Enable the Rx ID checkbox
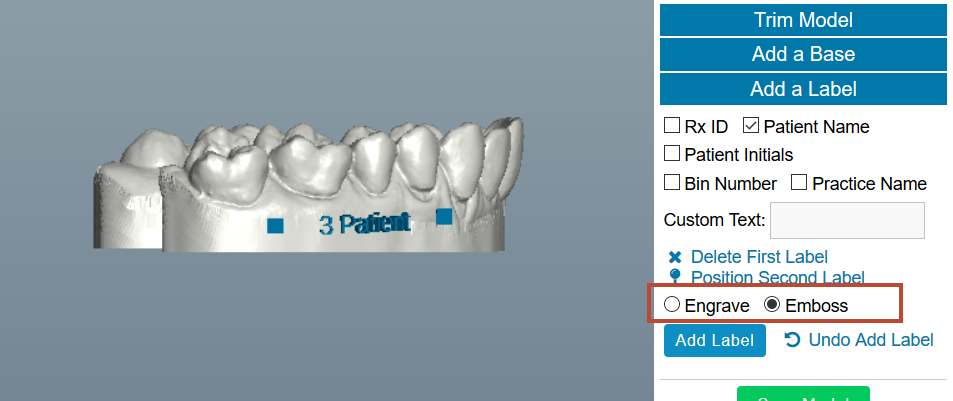 [672, 126]
